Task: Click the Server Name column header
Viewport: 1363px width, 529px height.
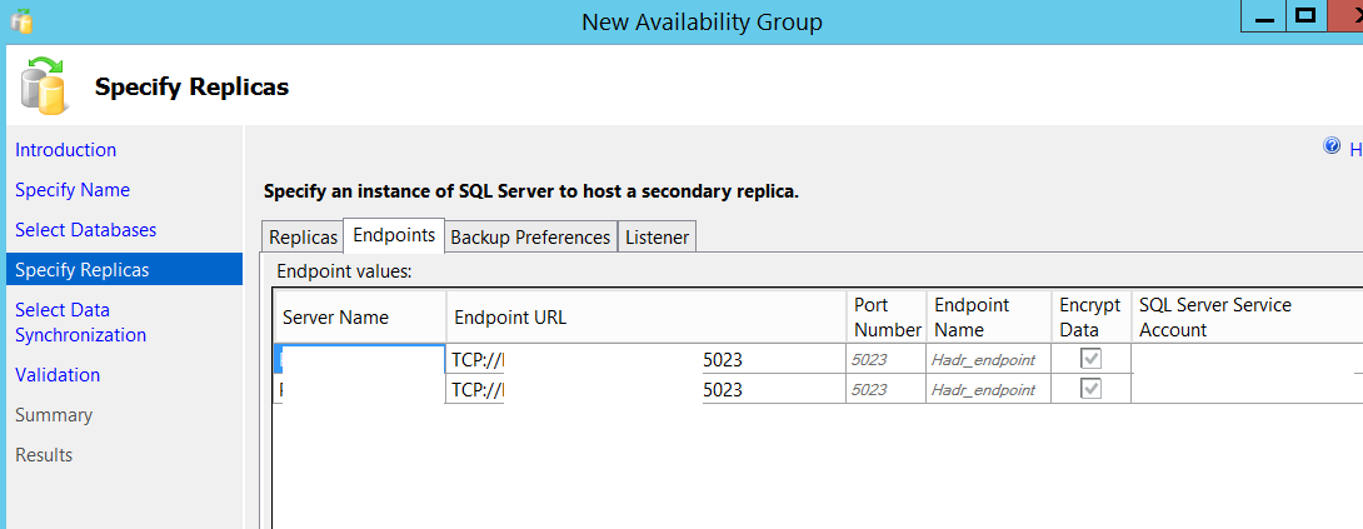Action: (x=360, y=317)
